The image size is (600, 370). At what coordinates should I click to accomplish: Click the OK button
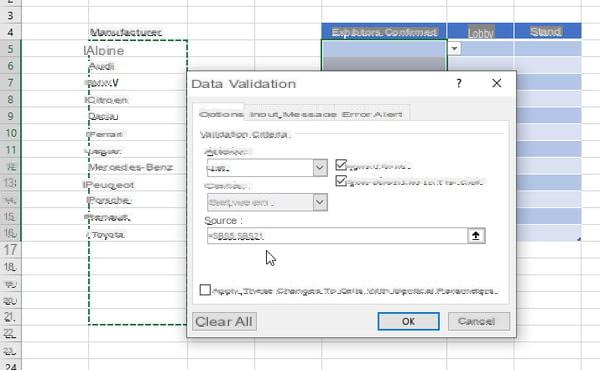coord(408,321)
